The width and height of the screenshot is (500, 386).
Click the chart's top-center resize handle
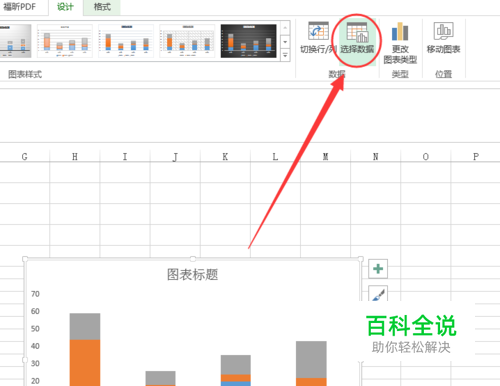pos(193,259)
